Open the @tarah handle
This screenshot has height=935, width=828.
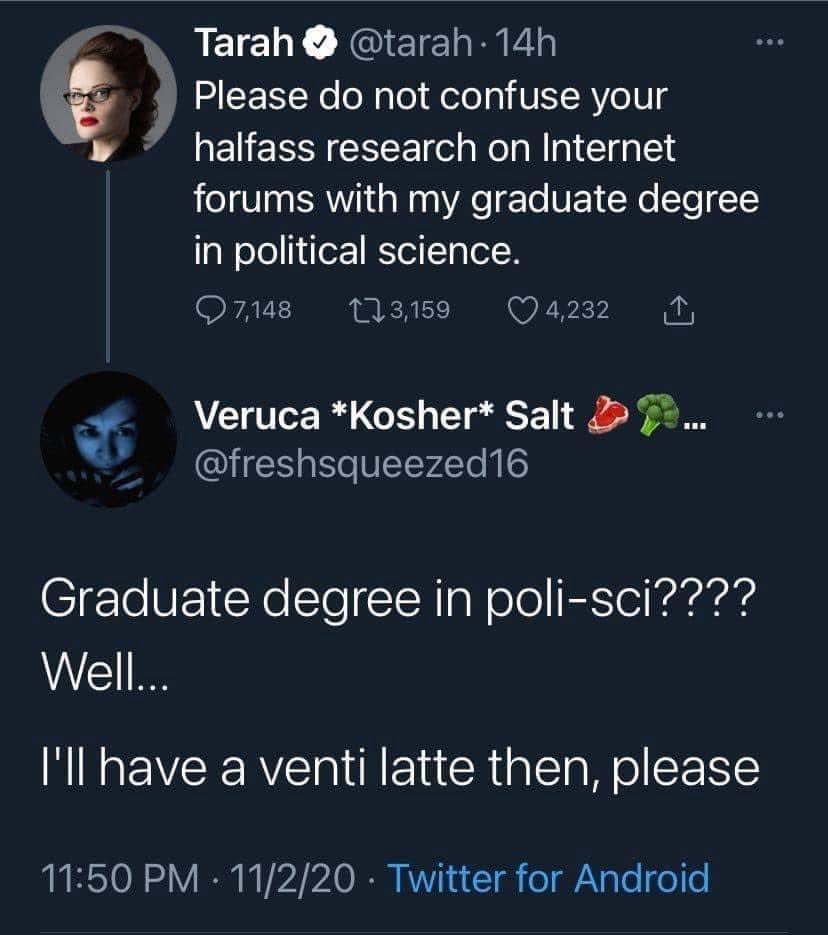click(x=410, y=43)
